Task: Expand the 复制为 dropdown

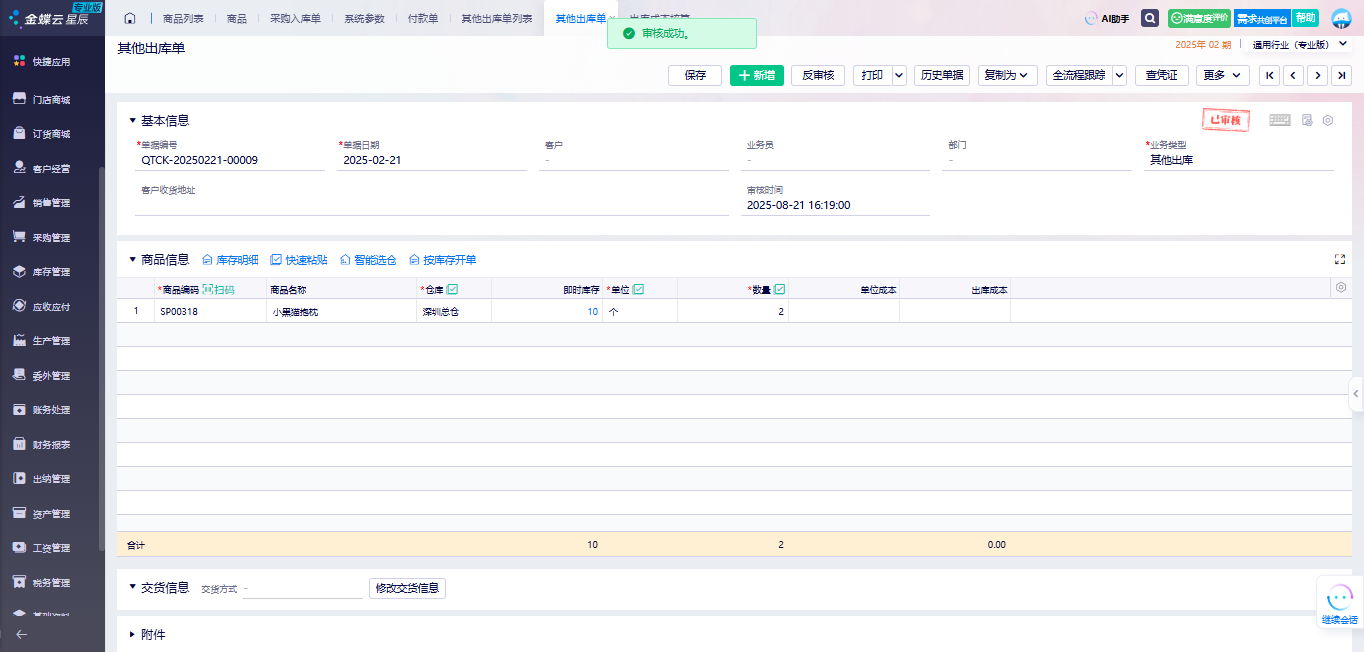Action: pyautogui.click(x=1007, y=75)
